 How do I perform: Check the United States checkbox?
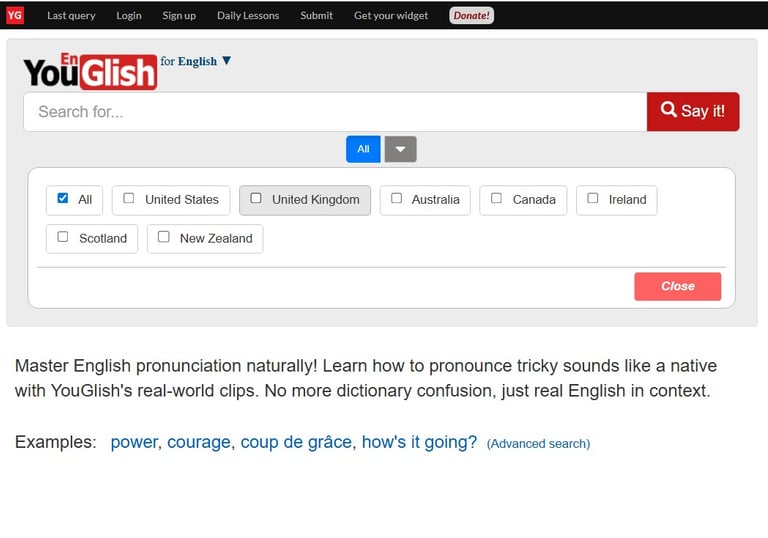pyautogui.click(x=129, y=198)
